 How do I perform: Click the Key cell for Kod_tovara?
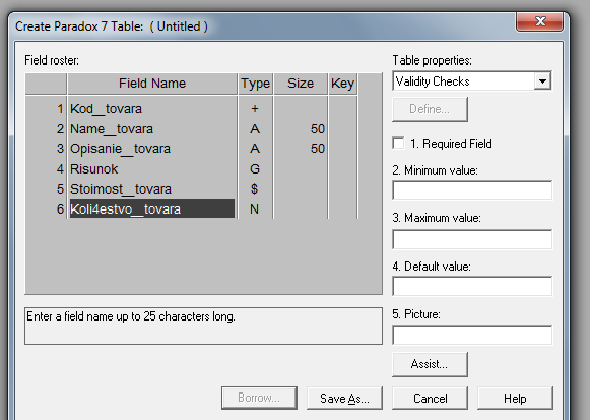[x=342, y=108]
